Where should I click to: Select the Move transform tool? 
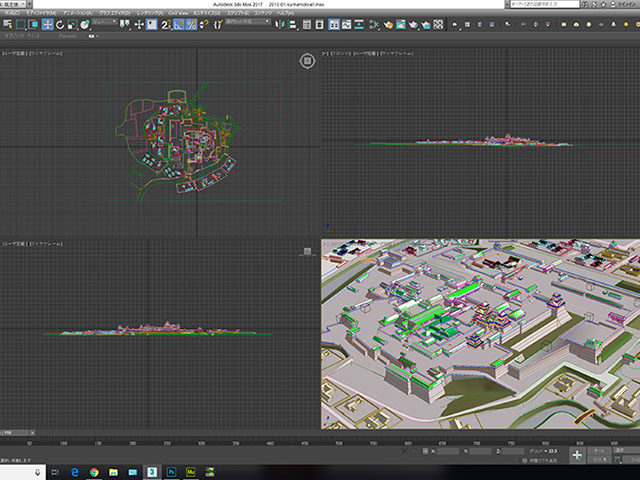pos(48,24)
